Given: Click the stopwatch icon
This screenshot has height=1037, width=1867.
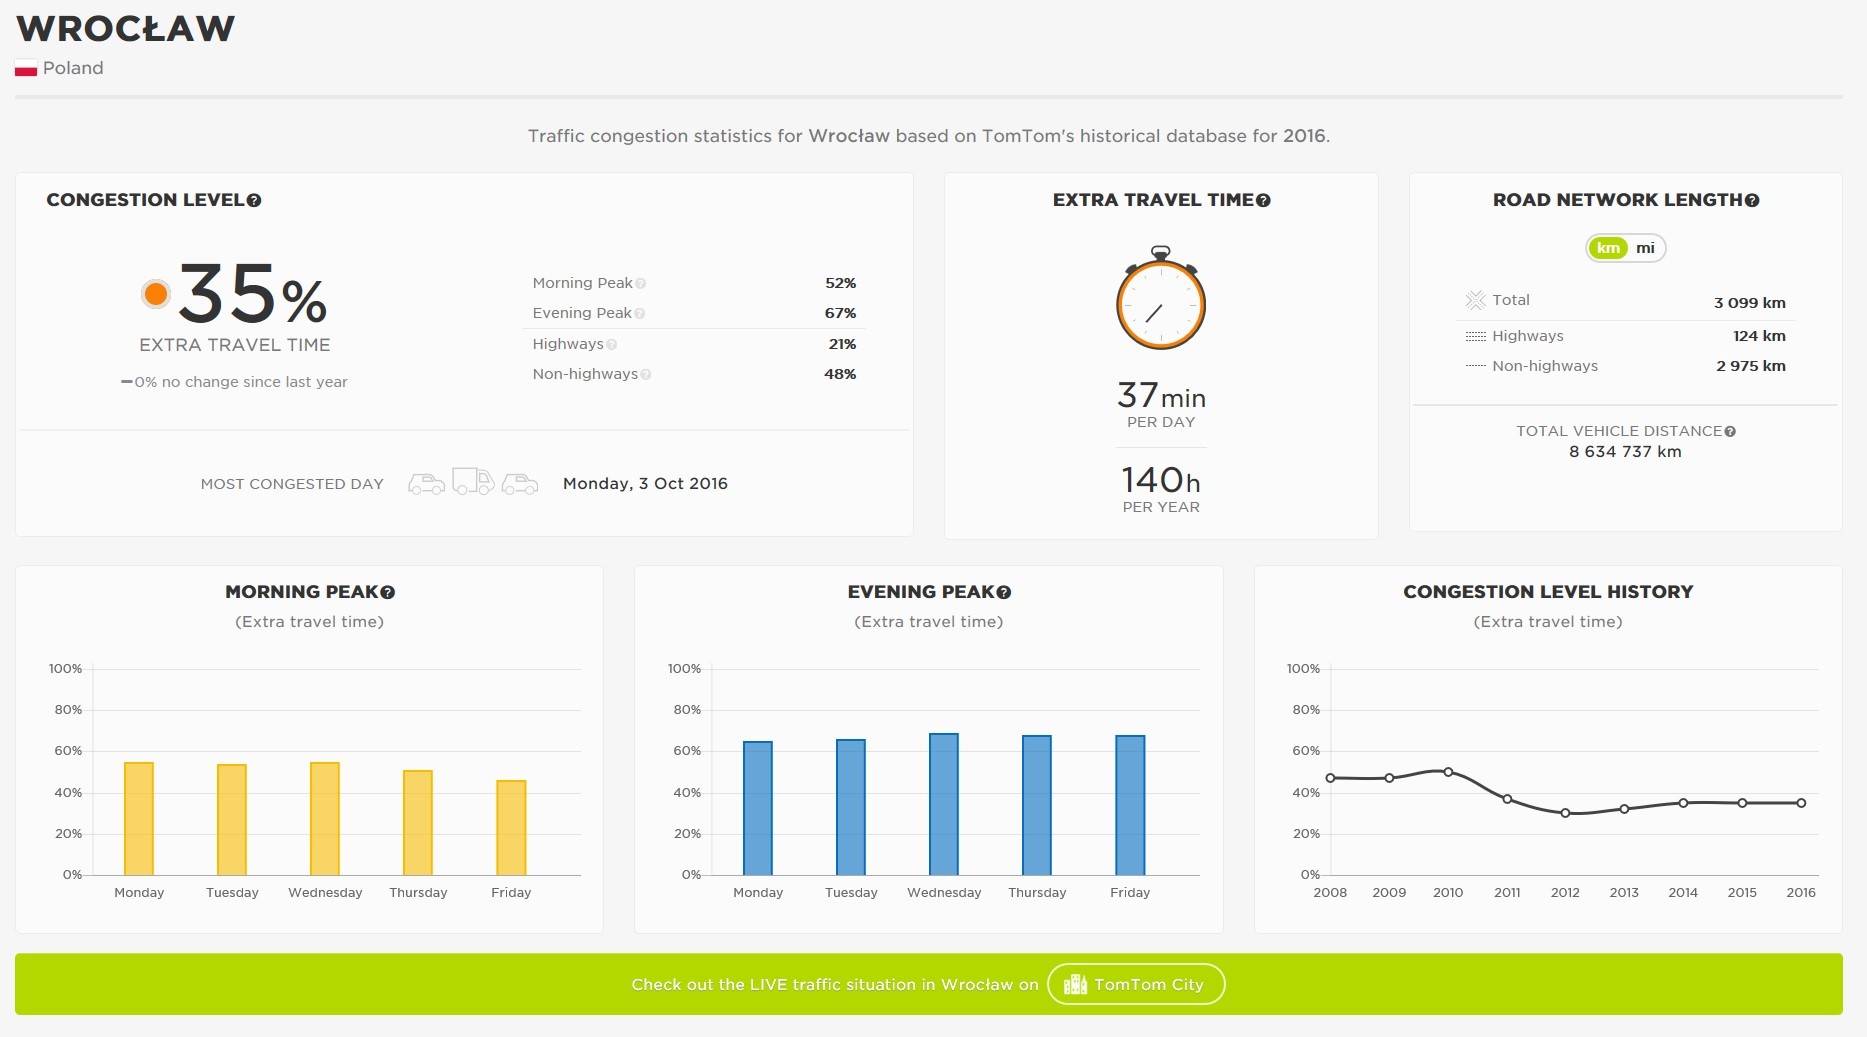Looking at the screenshot, I should (1161, 298).
